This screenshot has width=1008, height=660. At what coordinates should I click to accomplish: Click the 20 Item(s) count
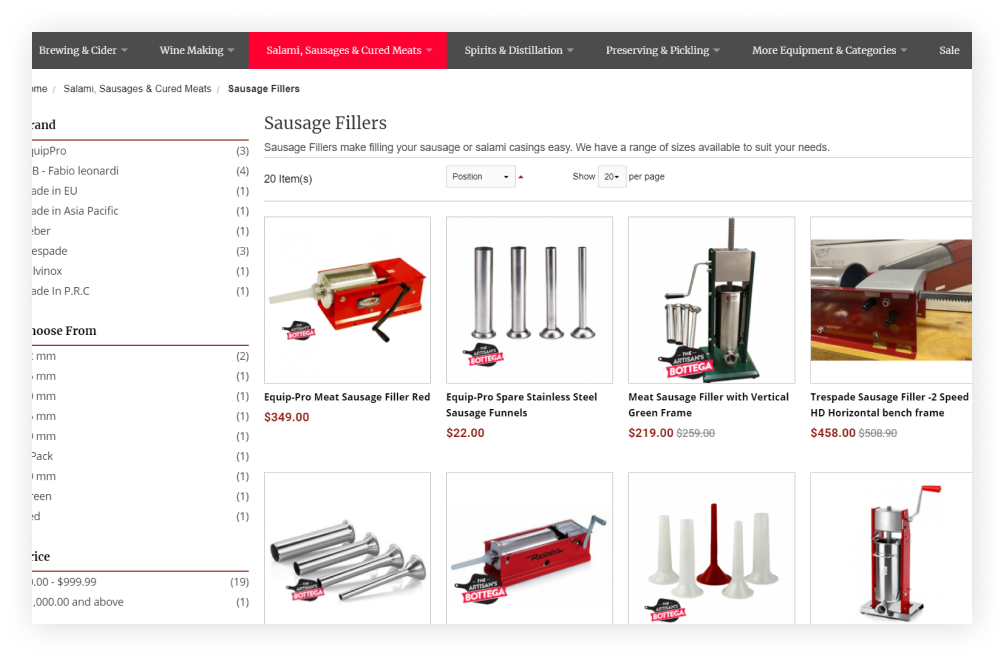point(288,179)
